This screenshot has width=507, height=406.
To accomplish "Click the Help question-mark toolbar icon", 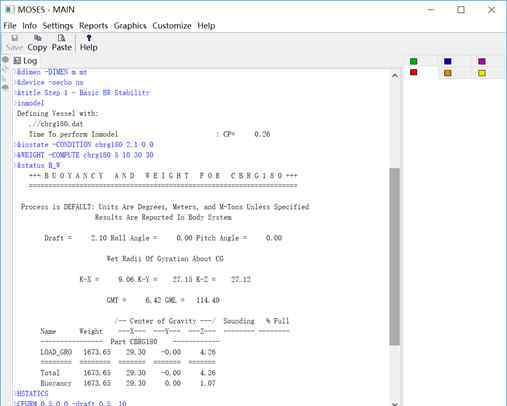I will [x=89, y=43].
